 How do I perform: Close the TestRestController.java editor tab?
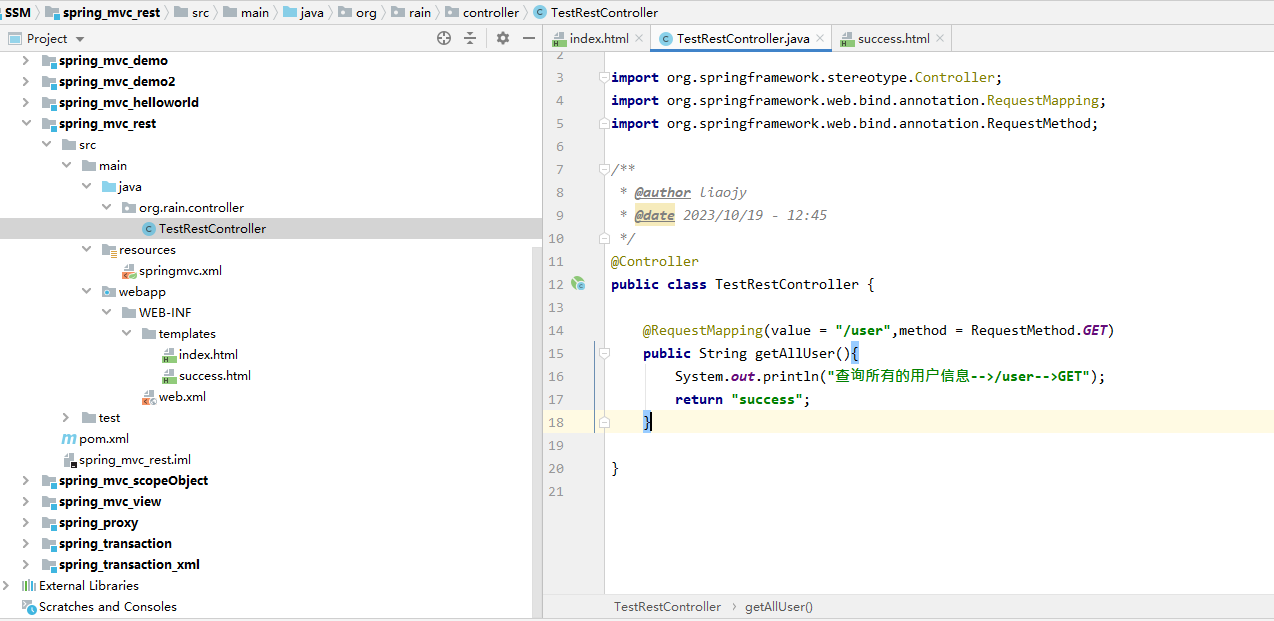click(820, 39)
